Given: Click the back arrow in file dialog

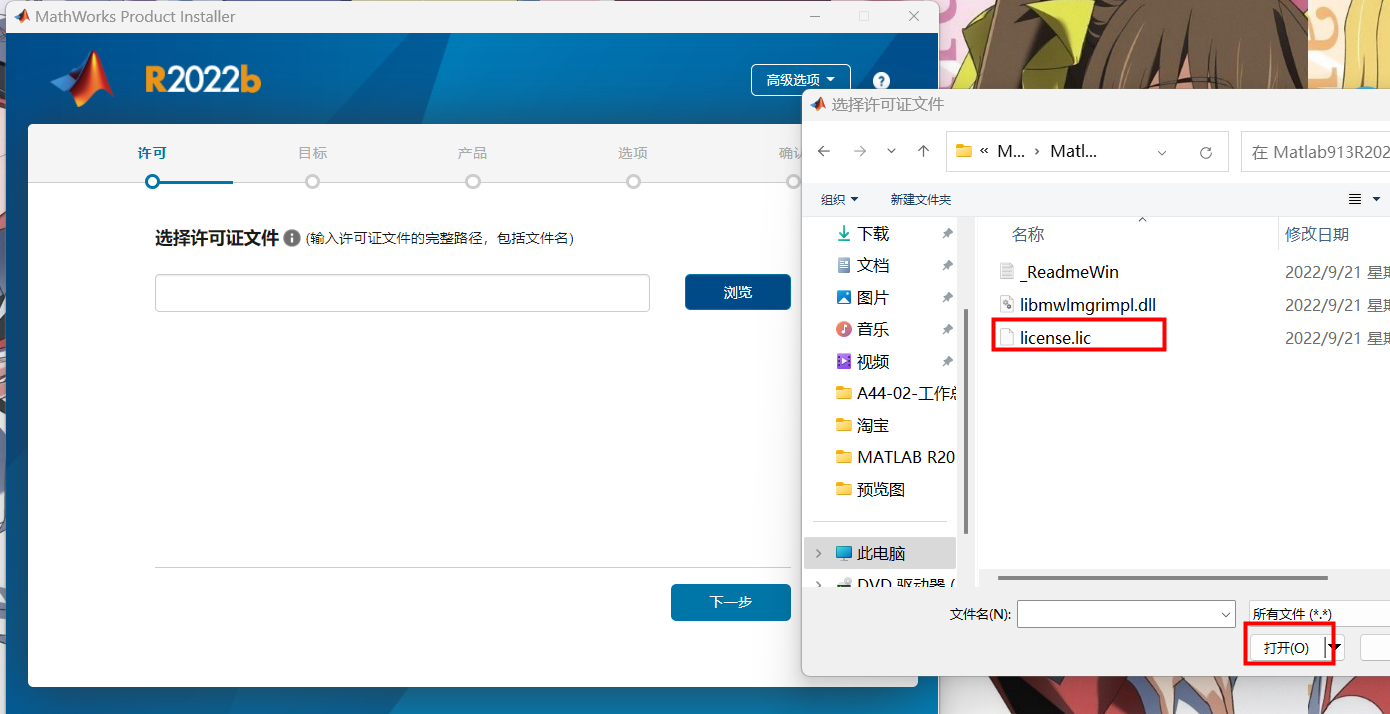Looking at the screenshot, I should coord(824,151).
